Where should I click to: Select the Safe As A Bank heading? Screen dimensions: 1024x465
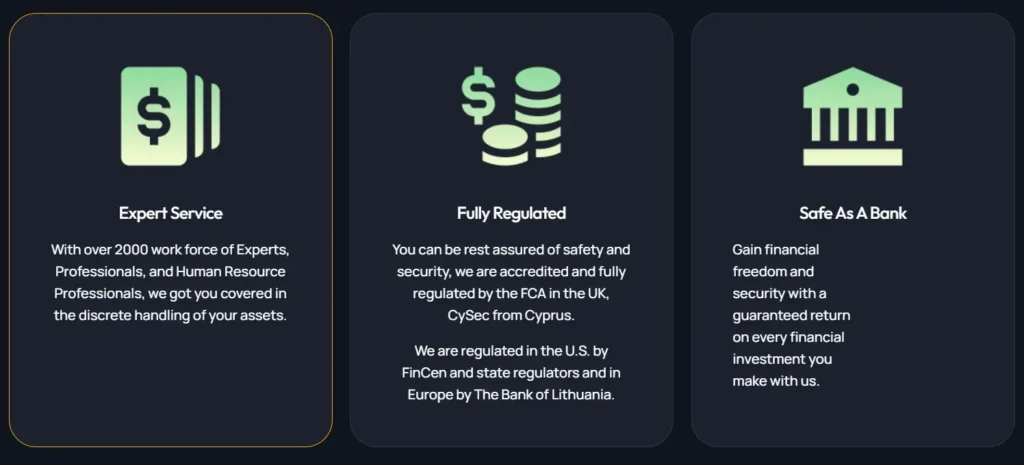click(852, 213)
